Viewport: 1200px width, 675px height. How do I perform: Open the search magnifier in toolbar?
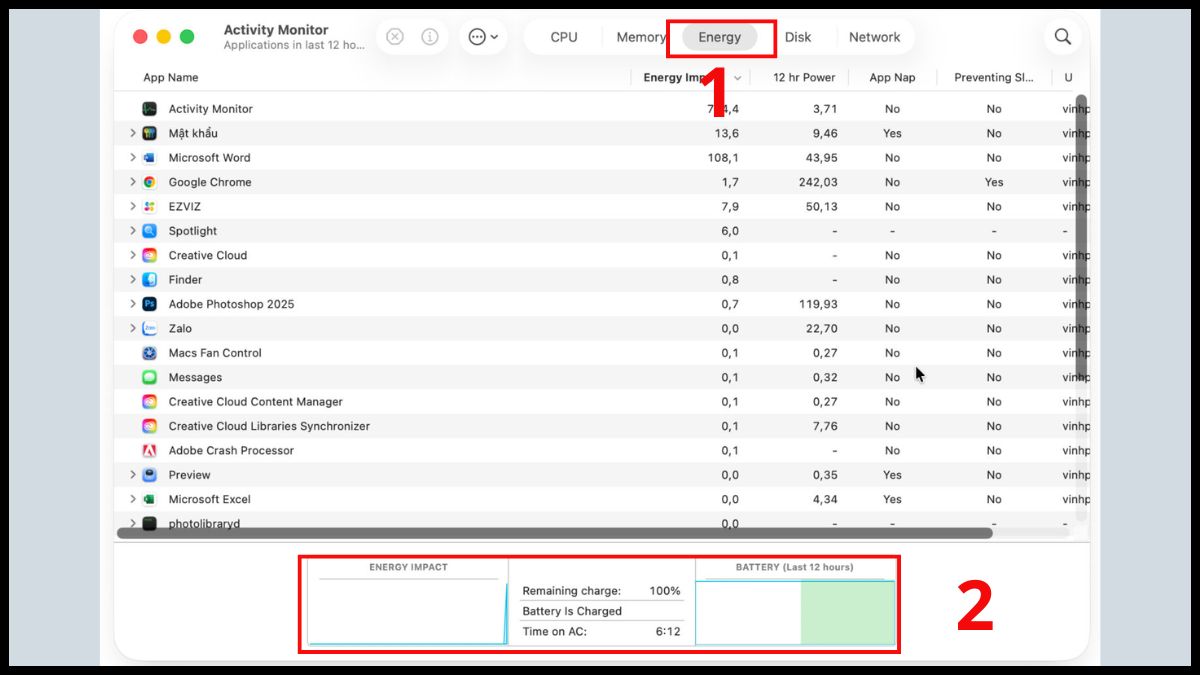pos(1063,37)
